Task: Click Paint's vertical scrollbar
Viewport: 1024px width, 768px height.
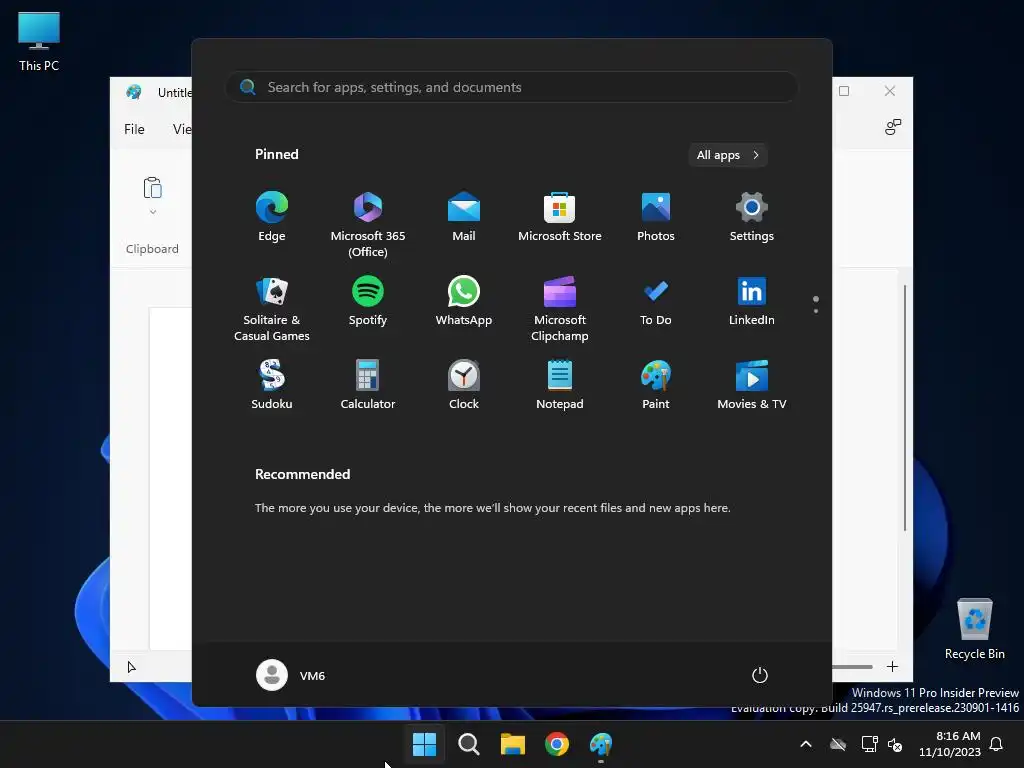Action: pos(905,408)
